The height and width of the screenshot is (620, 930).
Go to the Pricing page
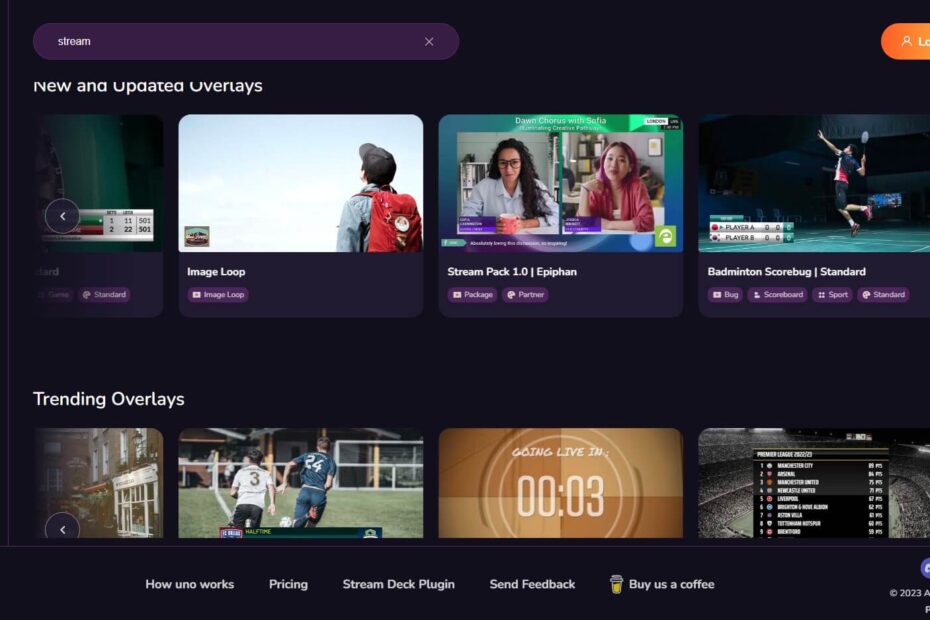click(288, 584)
